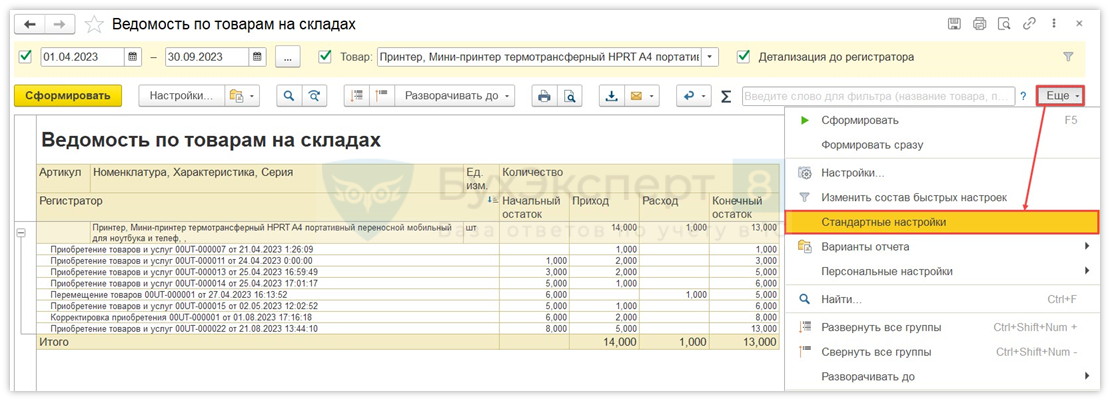The image size is (1110, 401).
Task: Click the back navigation arrow
Action: (x=30, y=24)
